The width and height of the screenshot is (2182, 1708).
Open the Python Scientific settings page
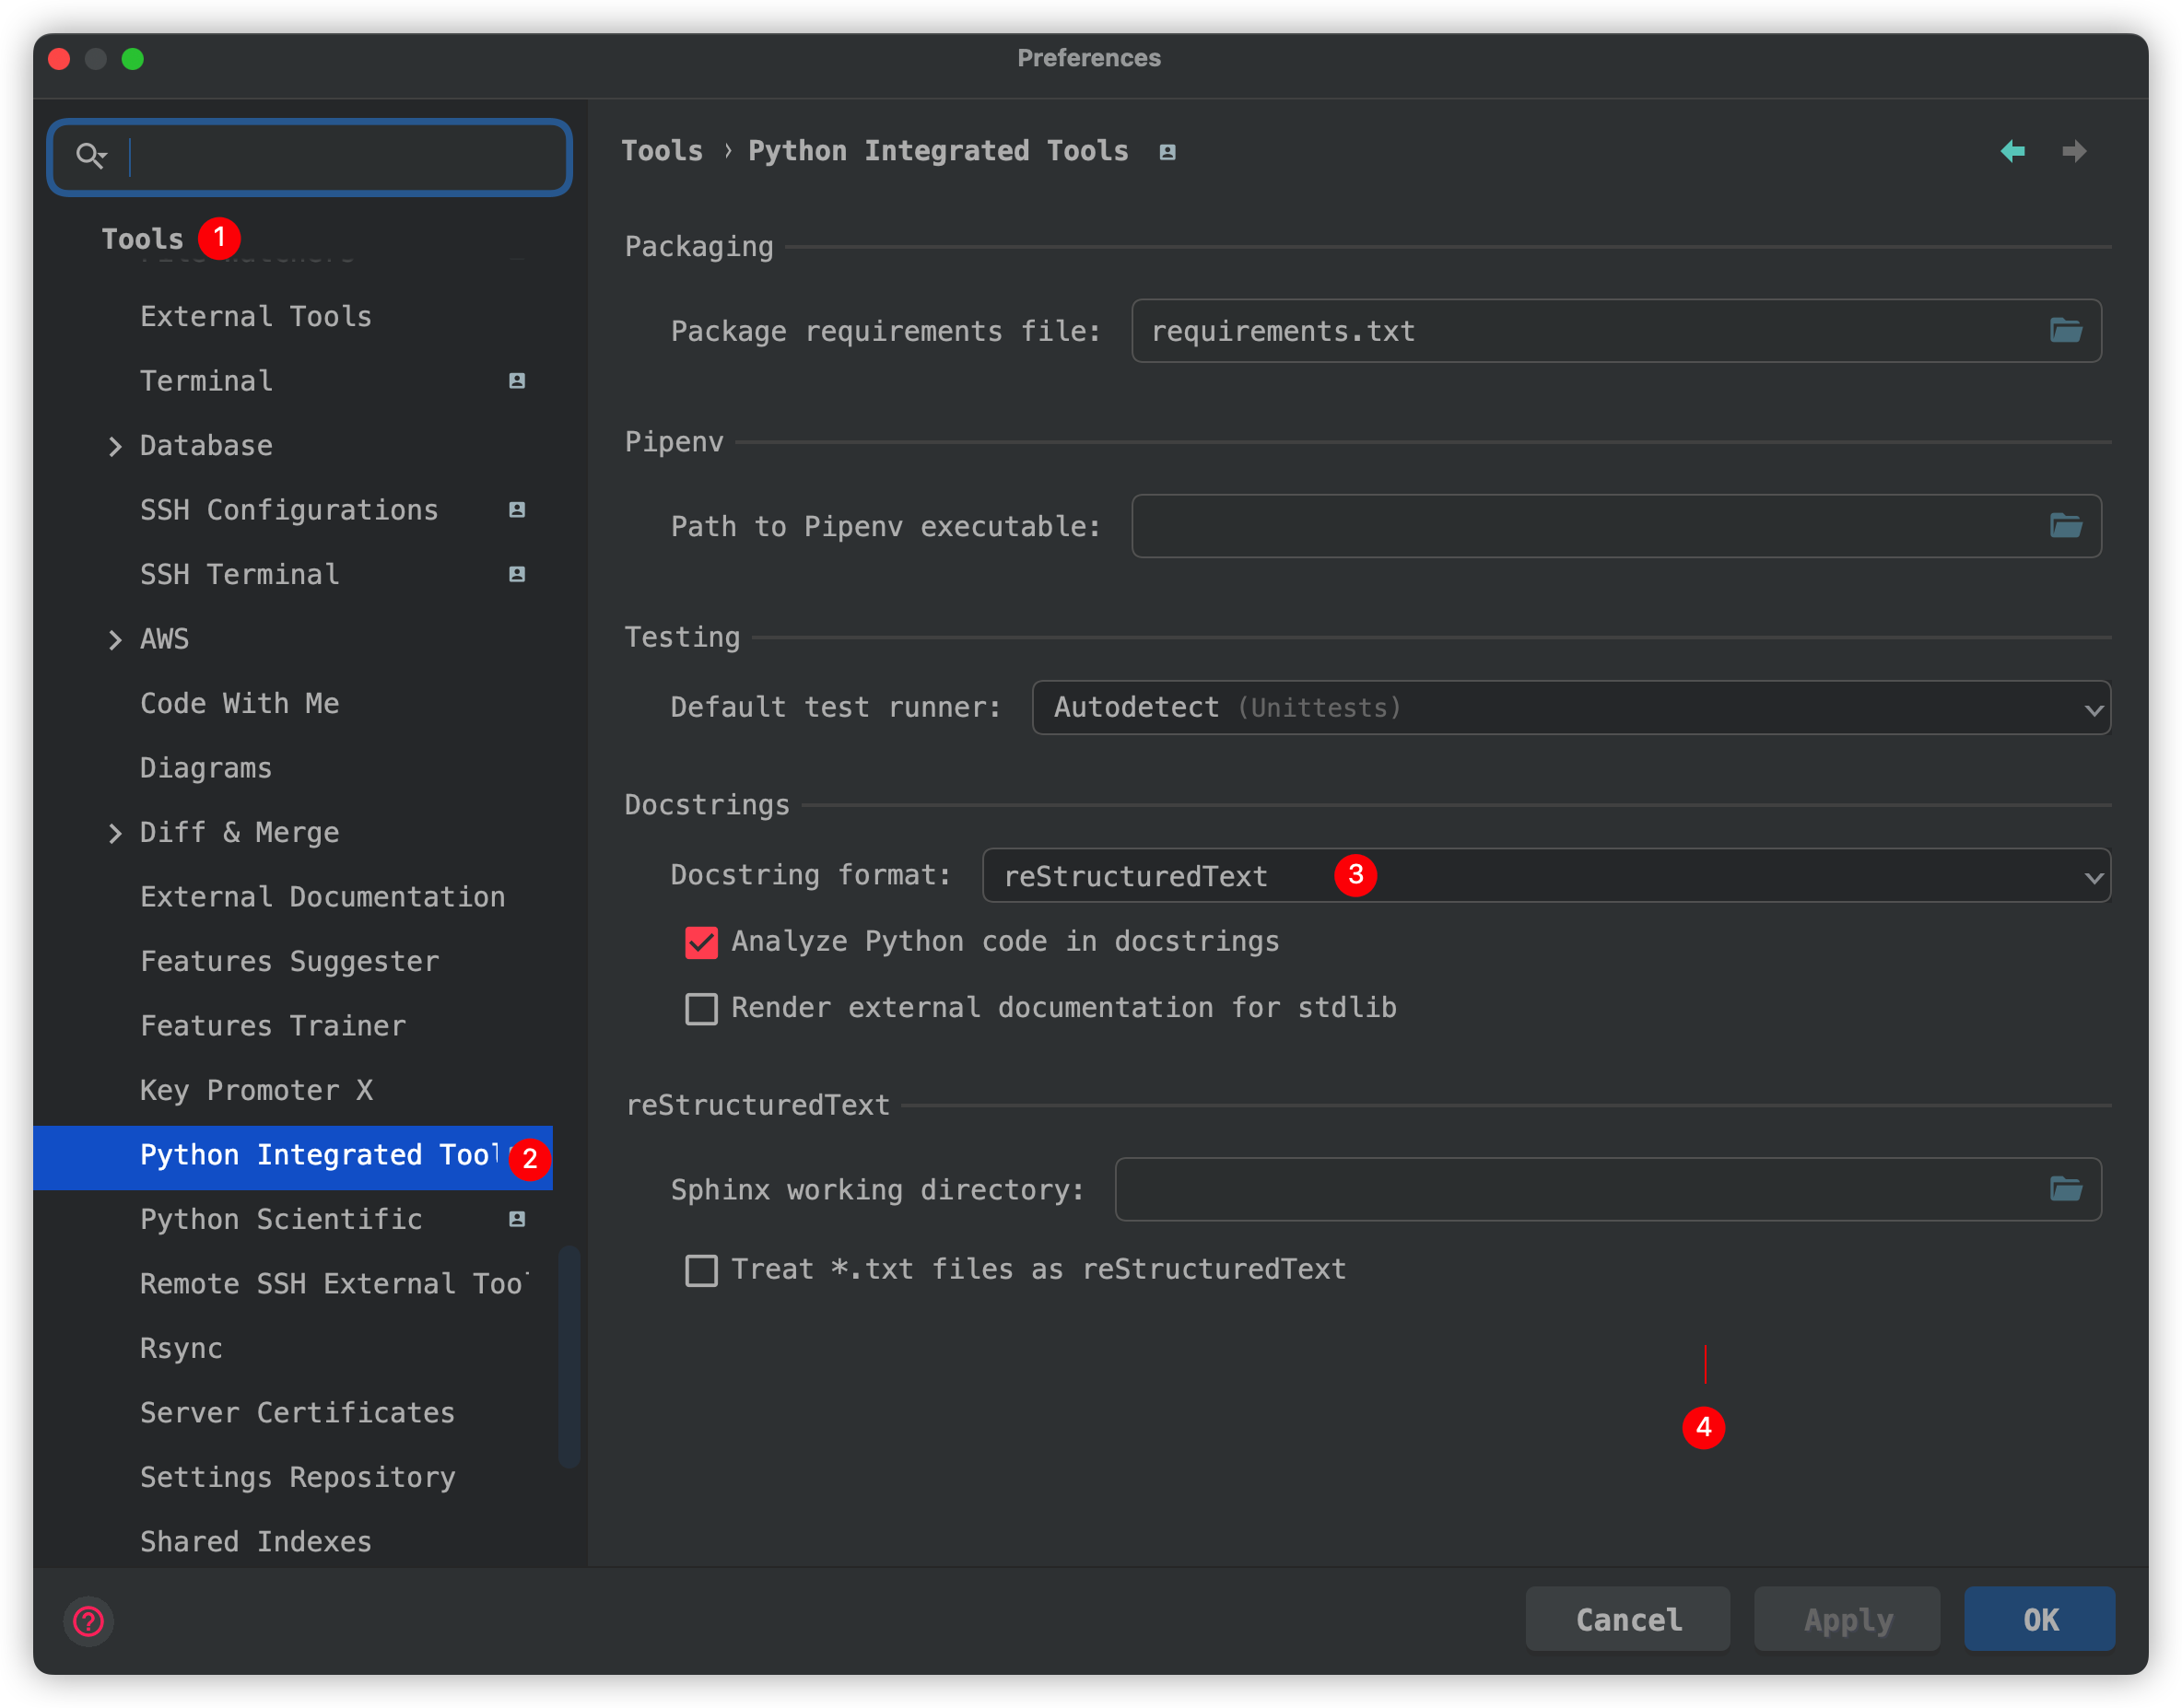pos(281,1219)
